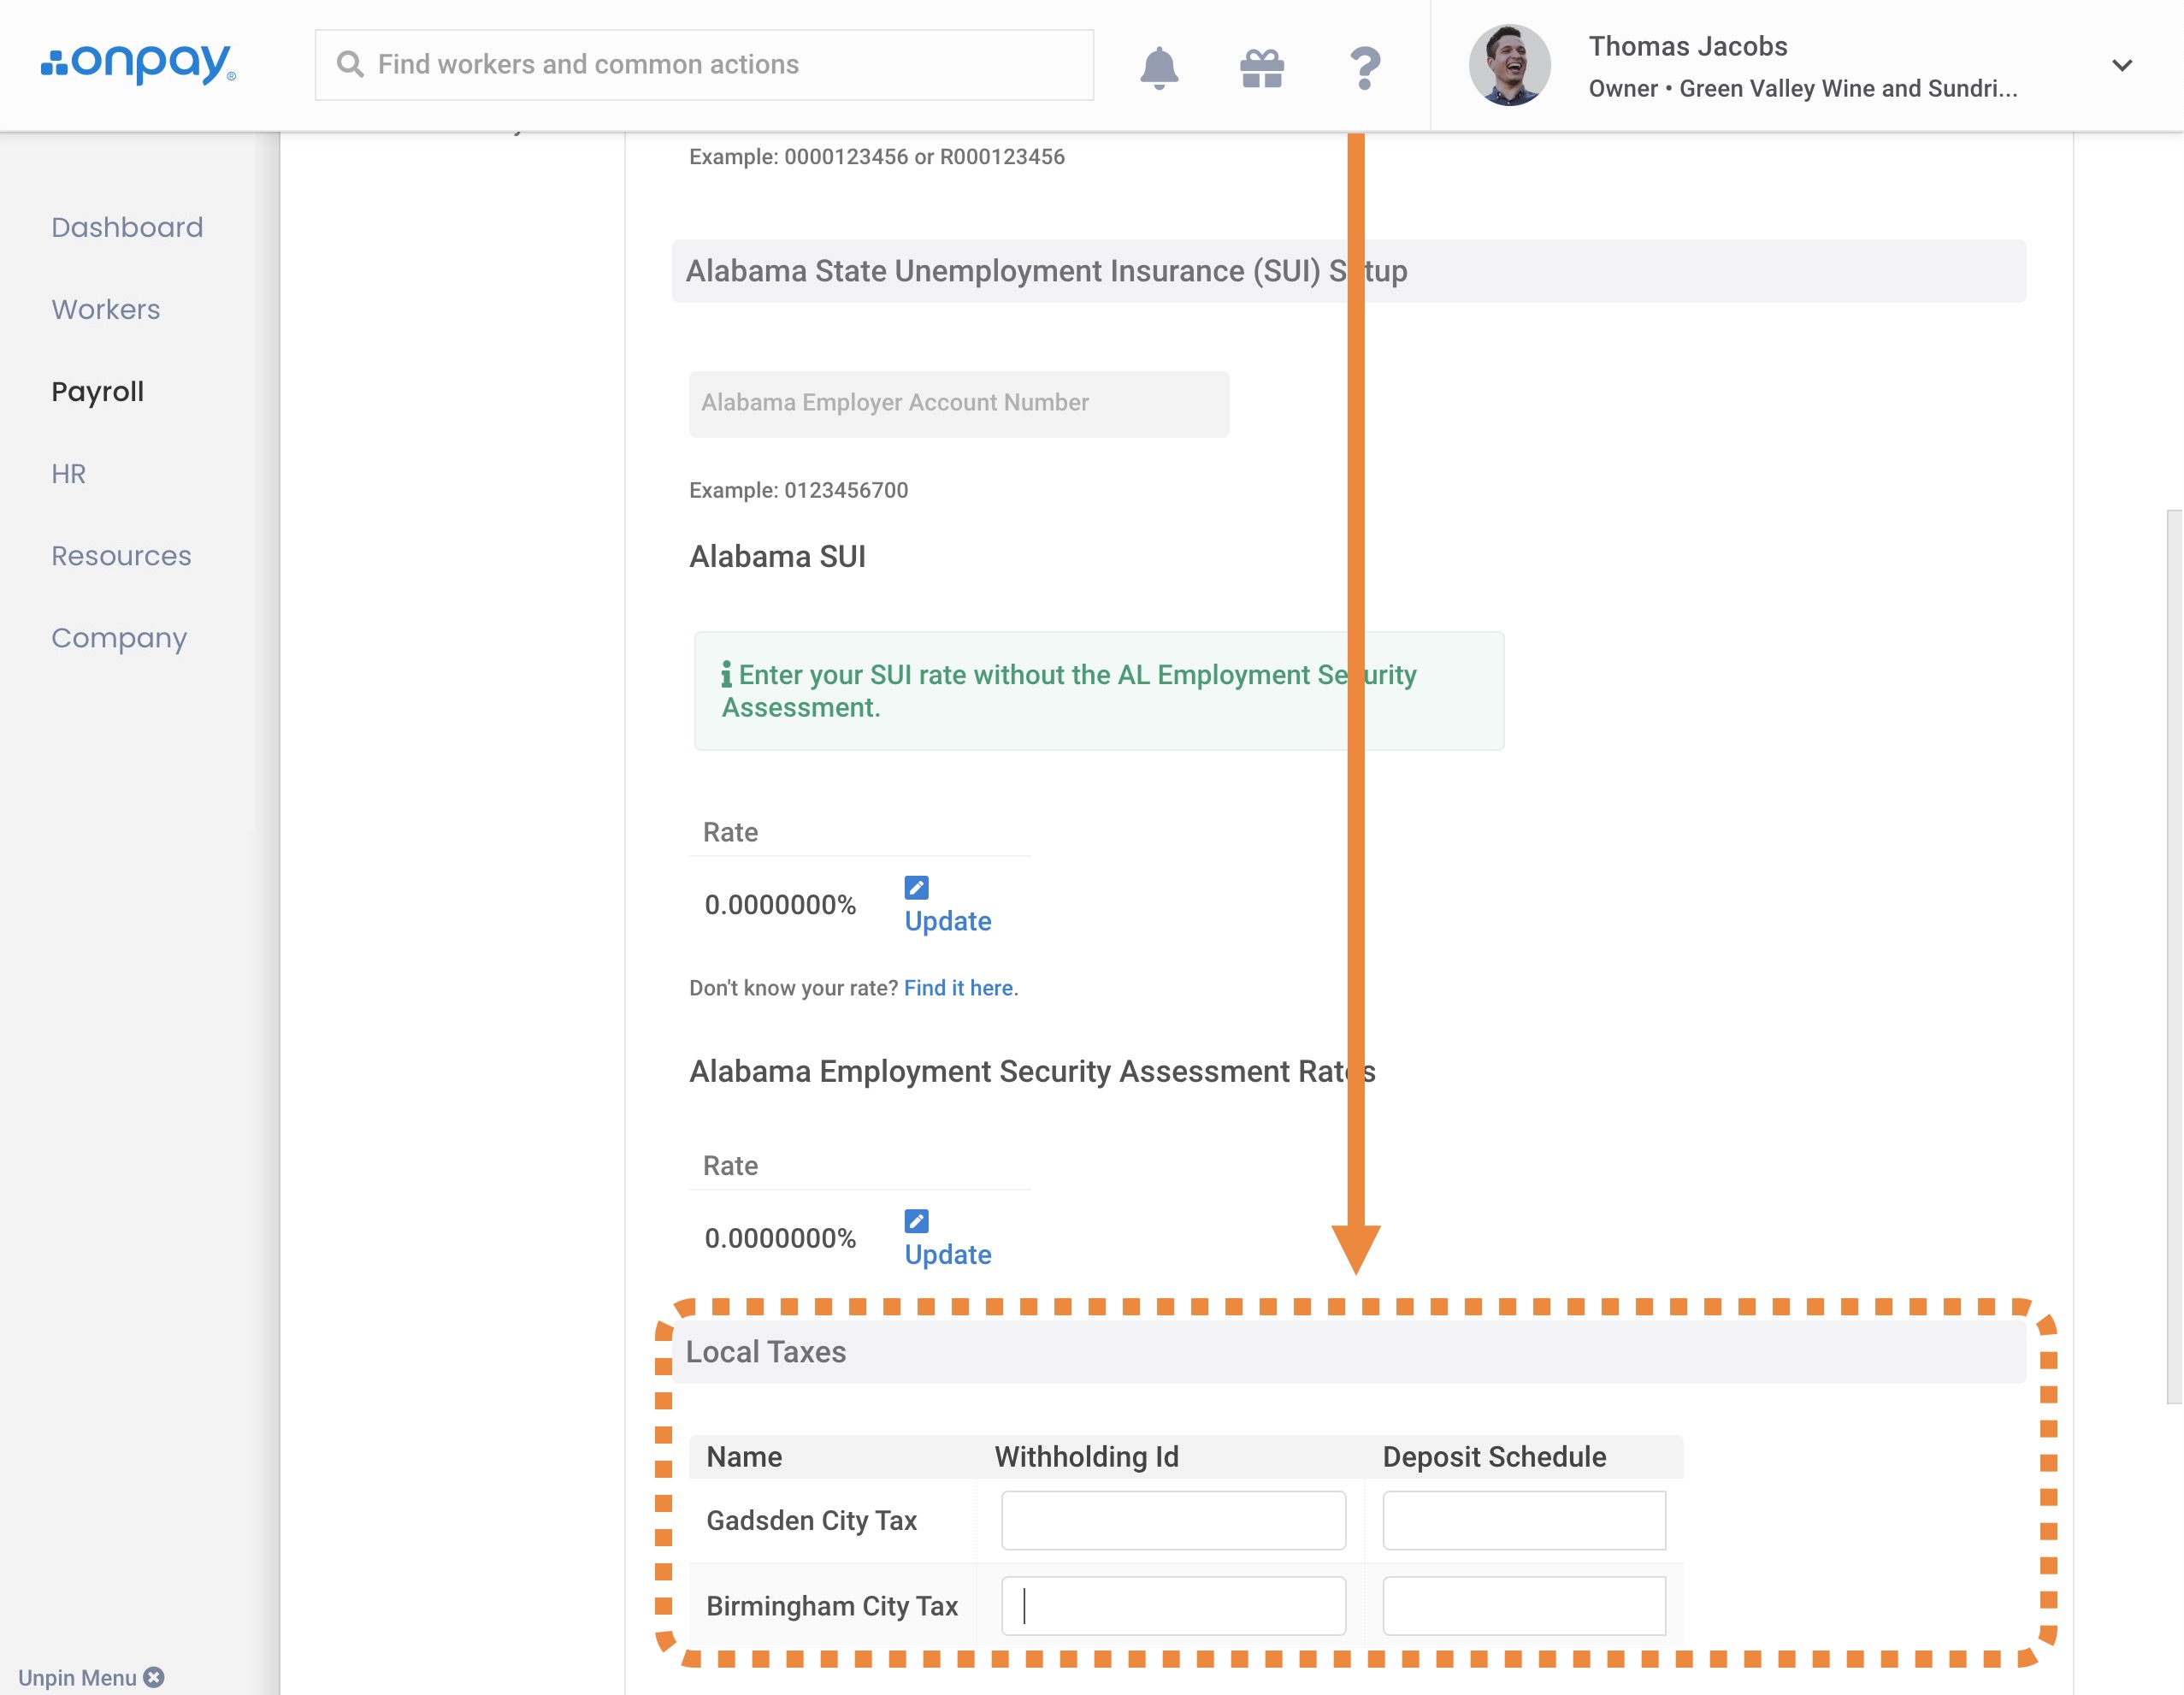Click Alabama Employer Account Number field
Image resolution: width=2184 pixels, height=1695 pixels.
[x=958, y=403]
